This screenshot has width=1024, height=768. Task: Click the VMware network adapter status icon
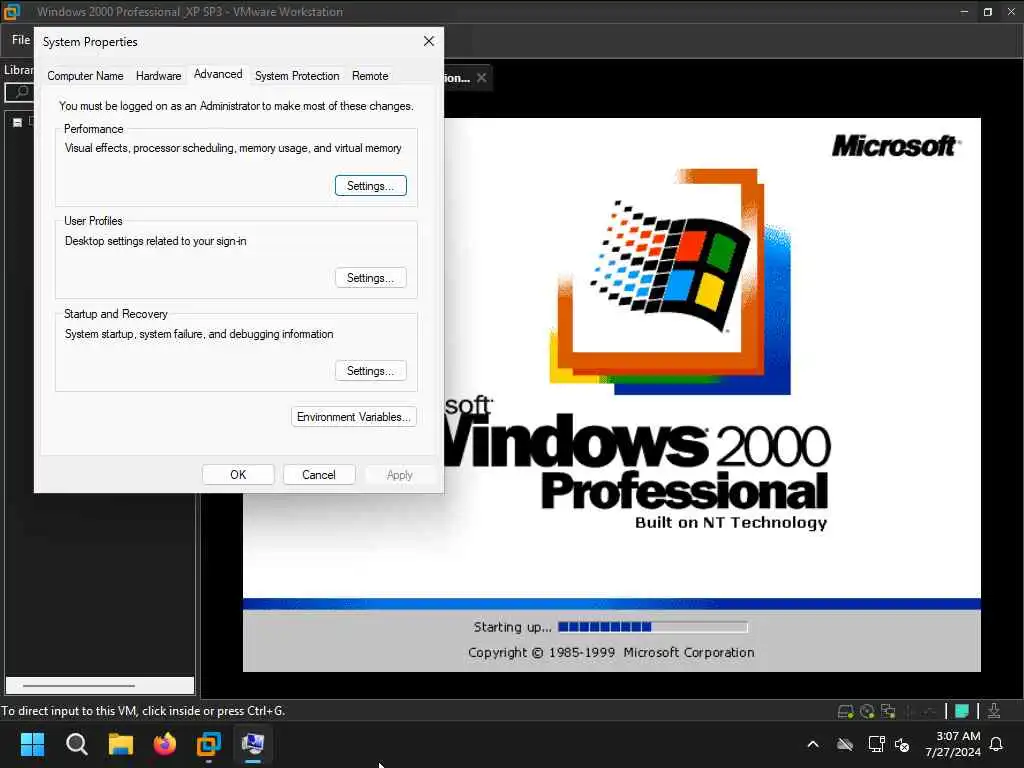888,711
